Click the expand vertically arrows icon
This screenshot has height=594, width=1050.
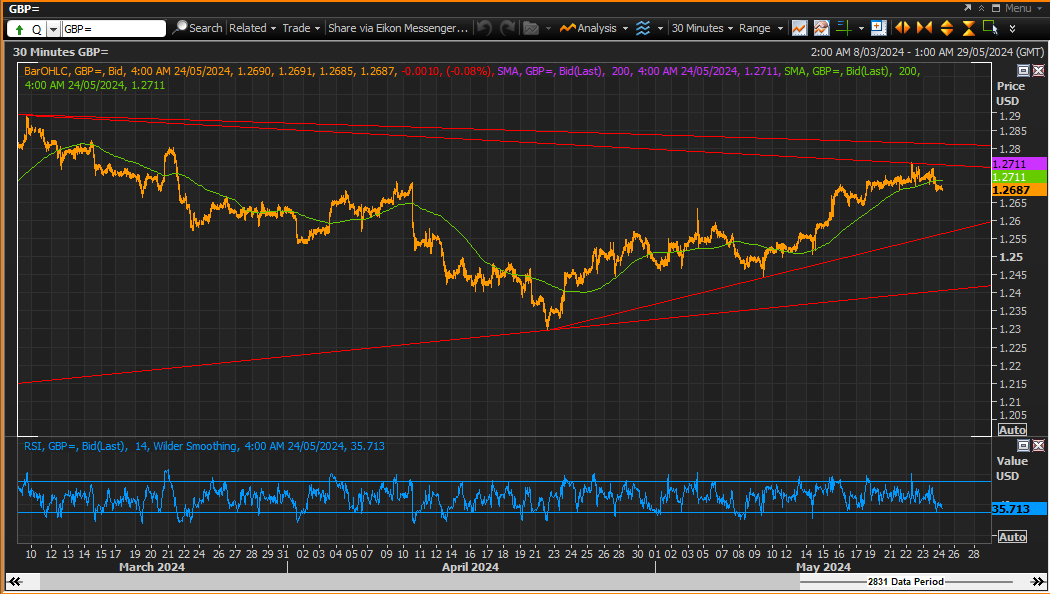click(x=947, y=28)
